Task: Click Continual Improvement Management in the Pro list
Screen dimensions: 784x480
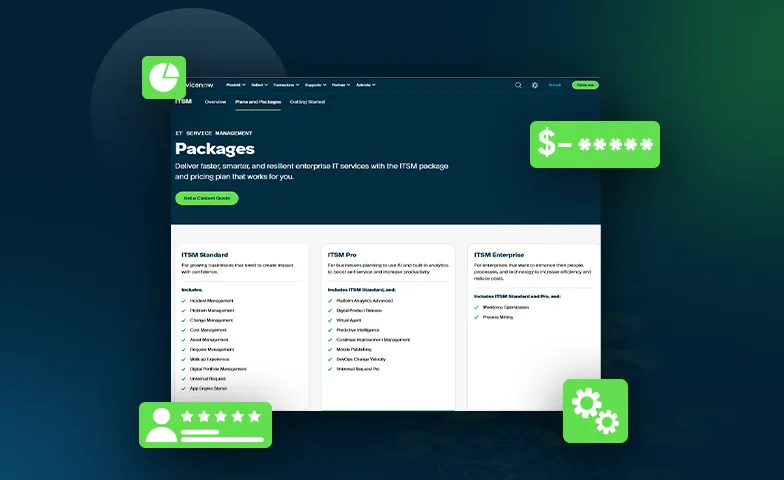Action: (373, 340)
